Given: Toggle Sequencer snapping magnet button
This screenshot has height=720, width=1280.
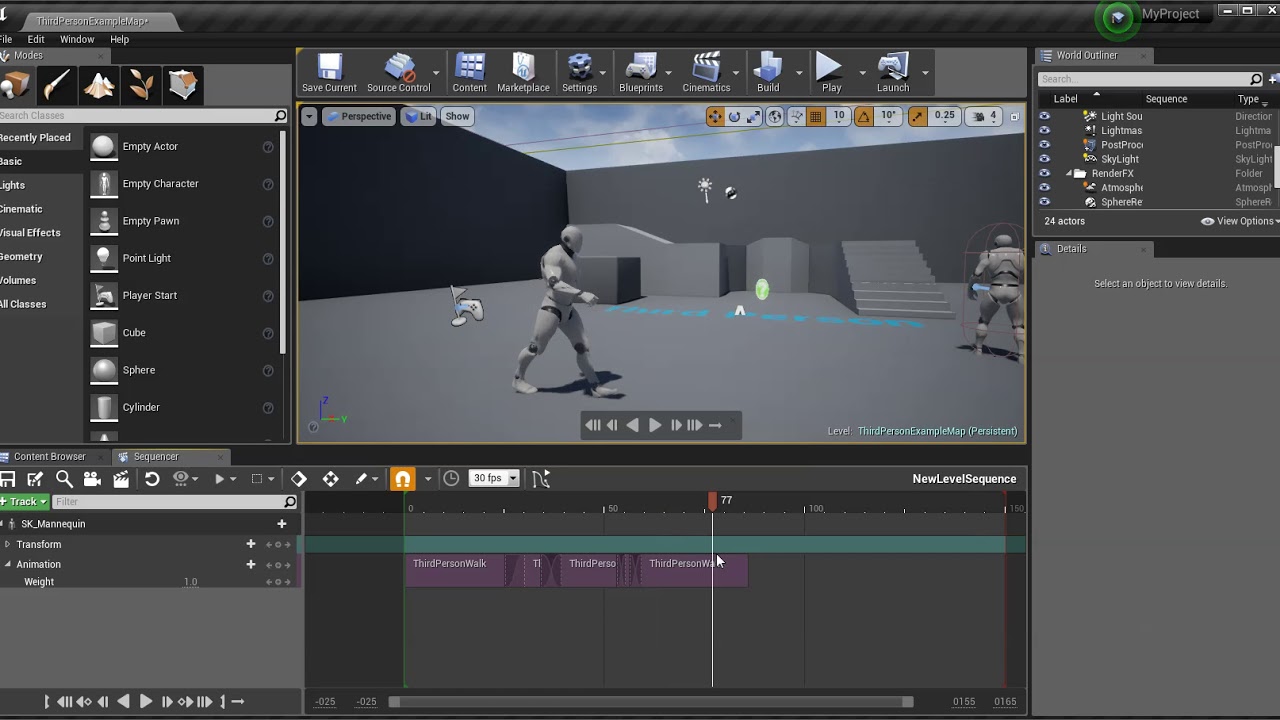Looking at the screenshot, I should [403, 479].
